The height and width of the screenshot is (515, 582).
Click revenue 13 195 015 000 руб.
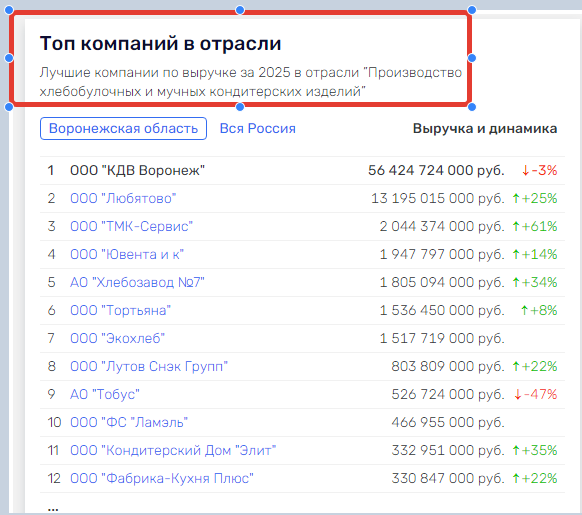click(438, 198)
